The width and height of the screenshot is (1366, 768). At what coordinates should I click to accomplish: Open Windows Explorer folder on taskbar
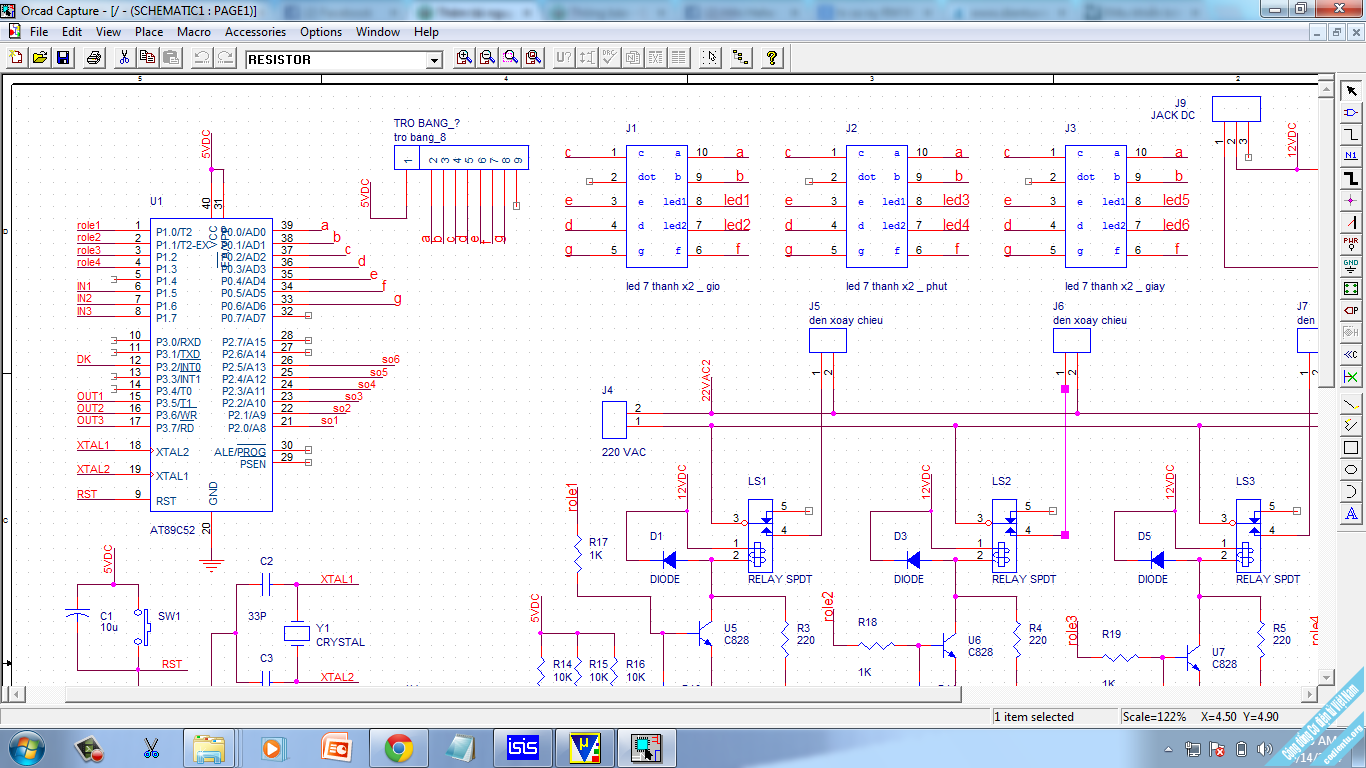pyautogui.click(x=211, y=748)
